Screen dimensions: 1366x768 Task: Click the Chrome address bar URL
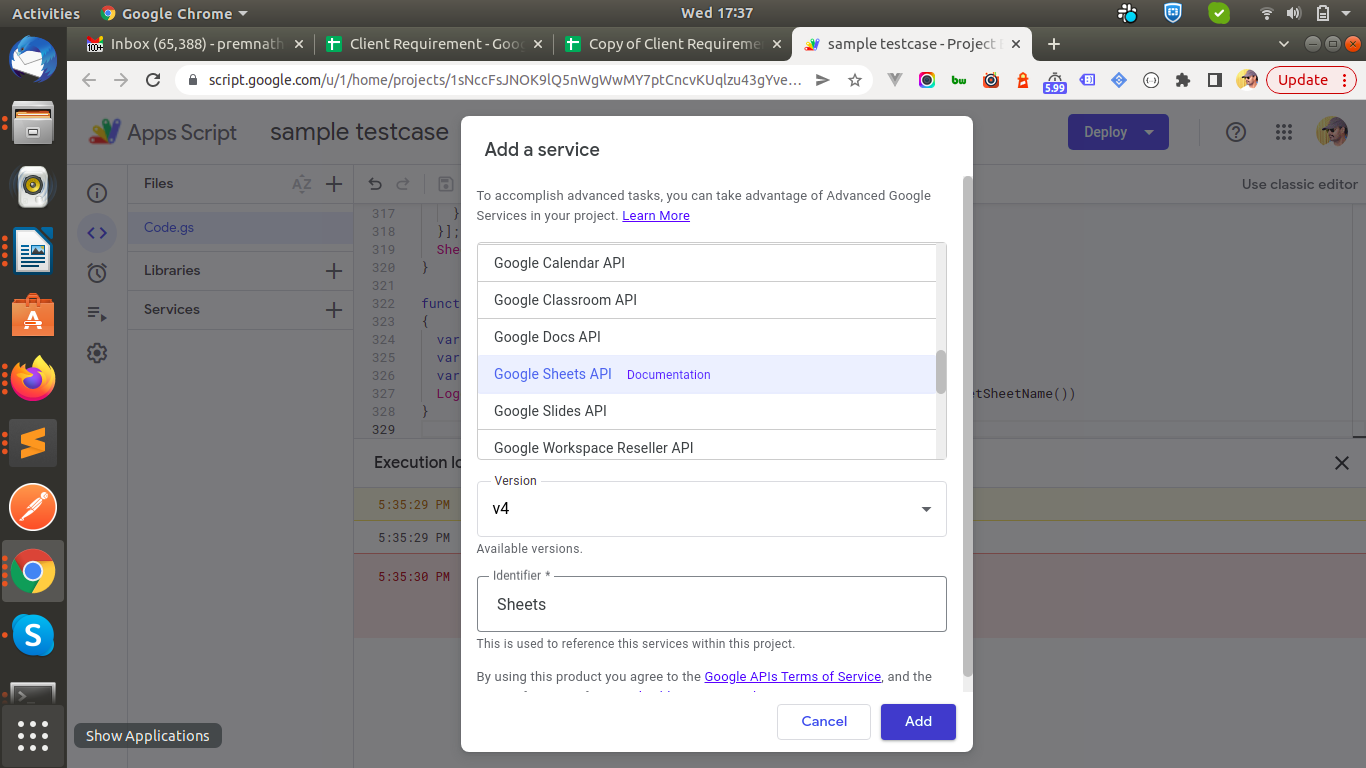pyautogui.click(x=505, y=80)
